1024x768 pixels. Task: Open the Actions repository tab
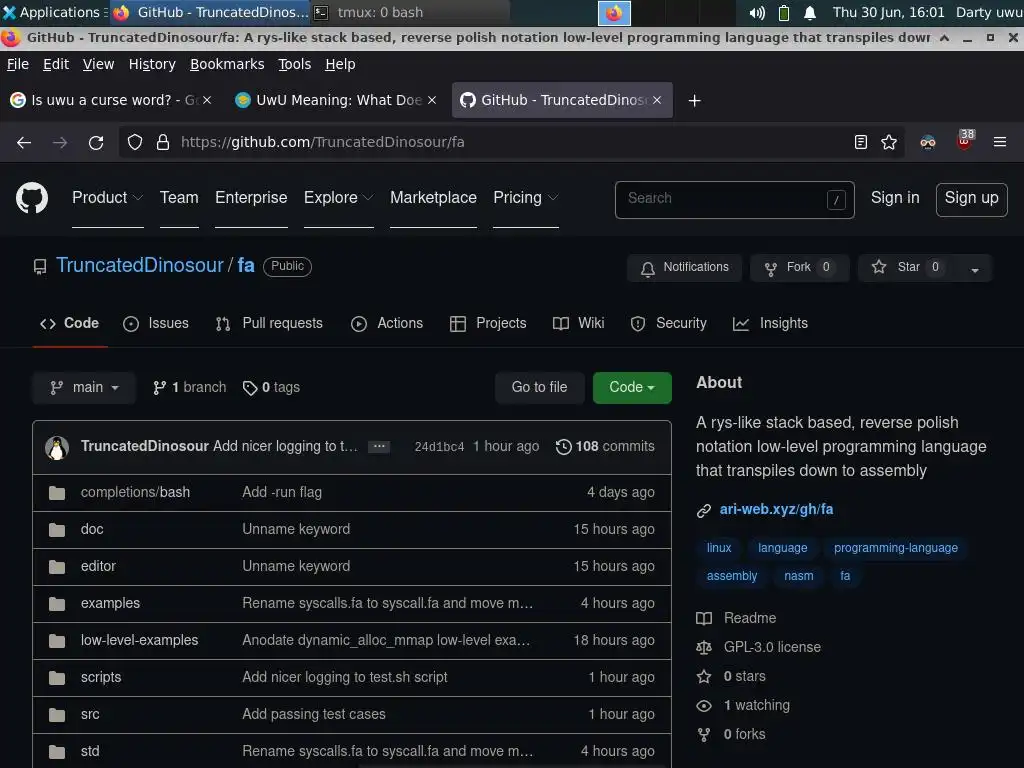point(387,324)
